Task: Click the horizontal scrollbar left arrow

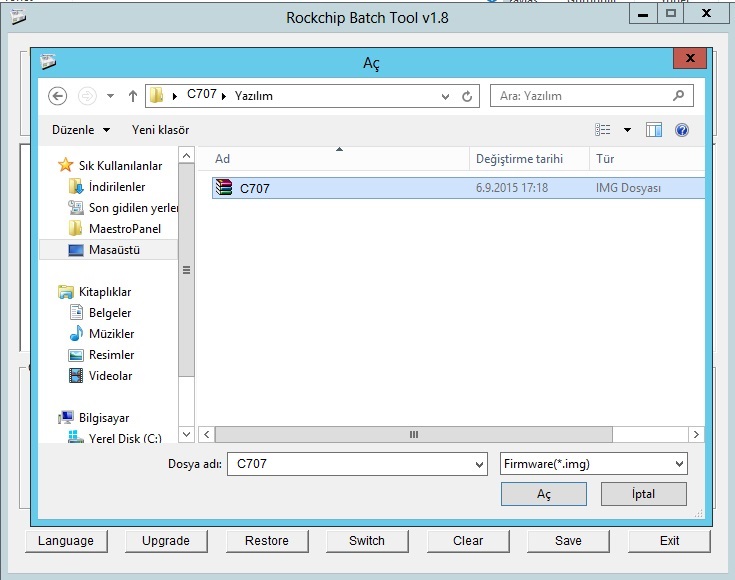Action: tap(207, 434)
